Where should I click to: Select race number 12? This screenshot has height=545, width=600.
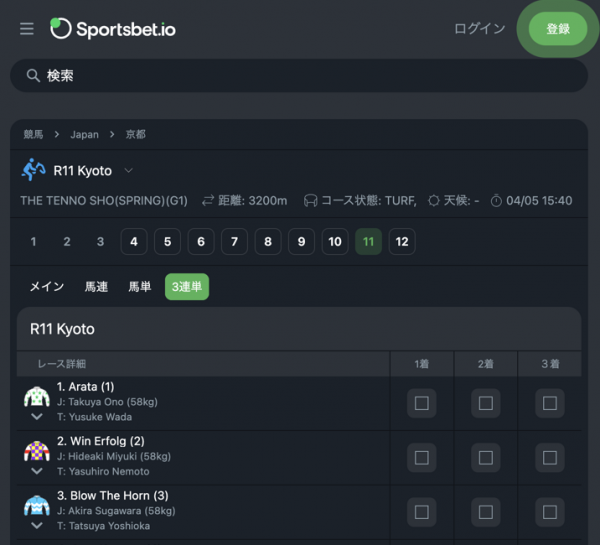(x=402, y=241)
